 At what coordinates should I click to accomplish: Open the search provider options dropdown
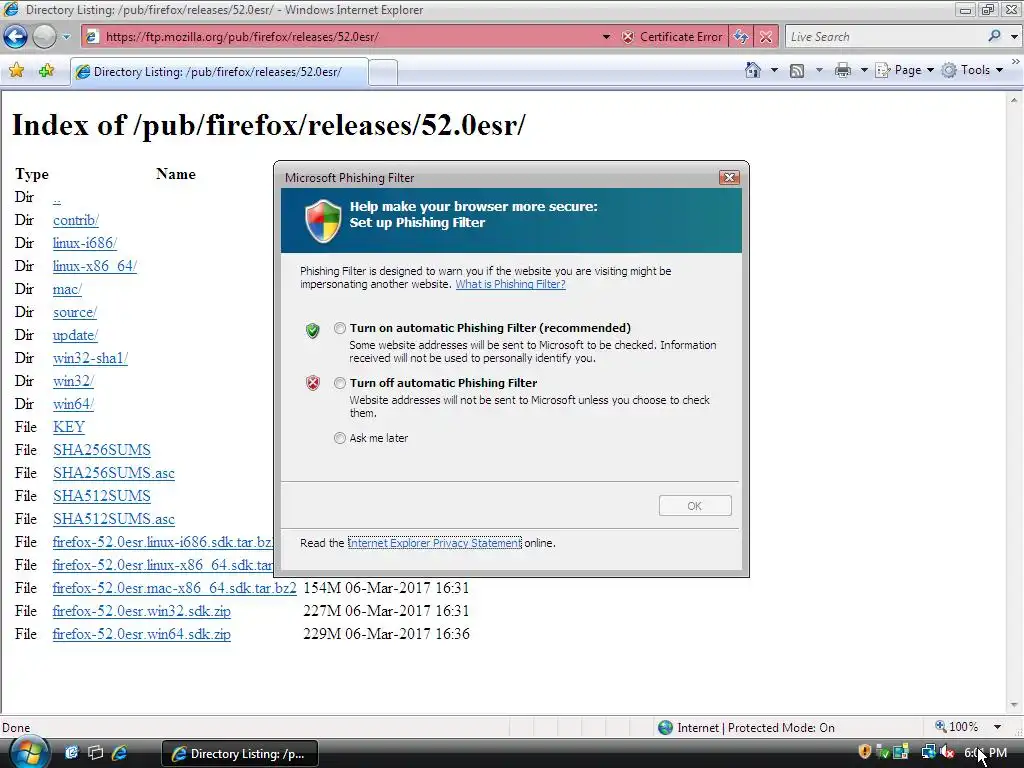coord(1014,37)
